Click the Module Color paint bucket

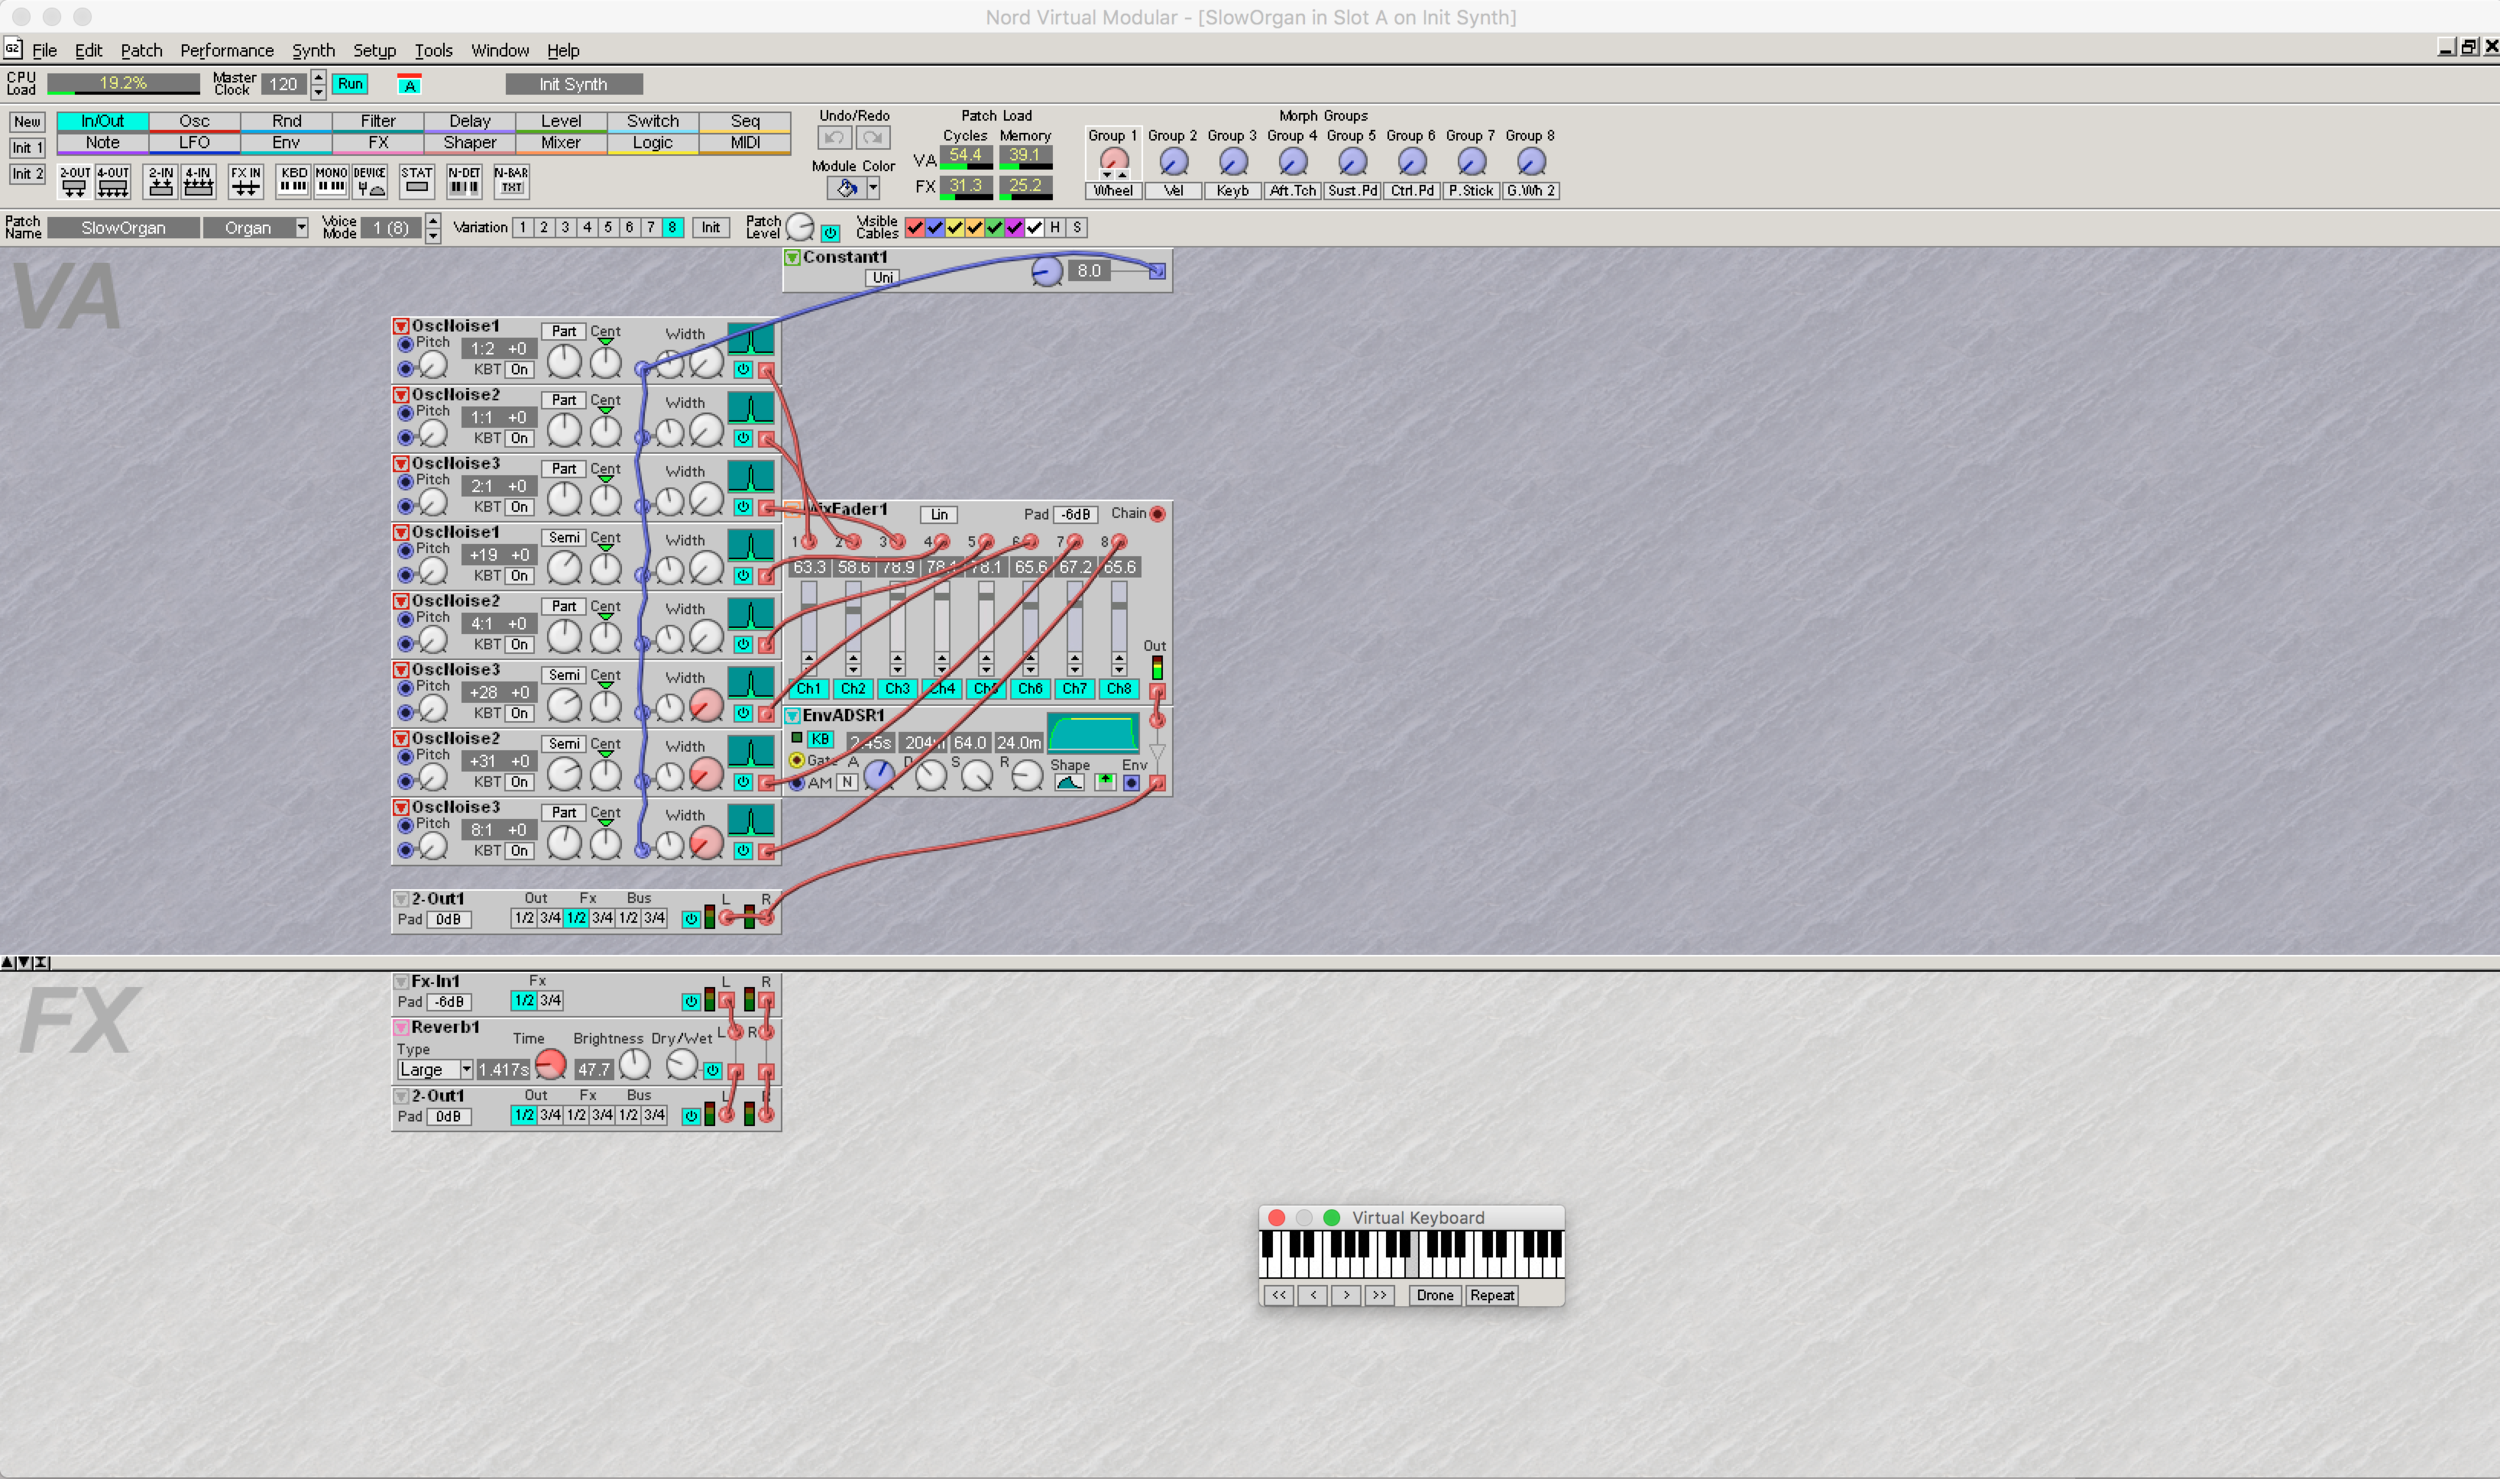coord(847,188)
